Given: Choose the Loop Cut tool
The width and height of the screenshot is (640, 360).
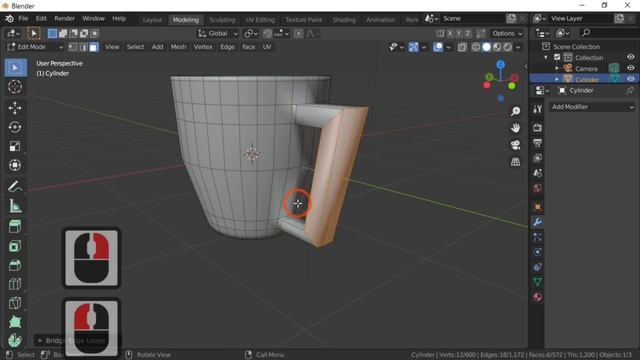Looking at the screenshot, I should (x=15, y=284).
